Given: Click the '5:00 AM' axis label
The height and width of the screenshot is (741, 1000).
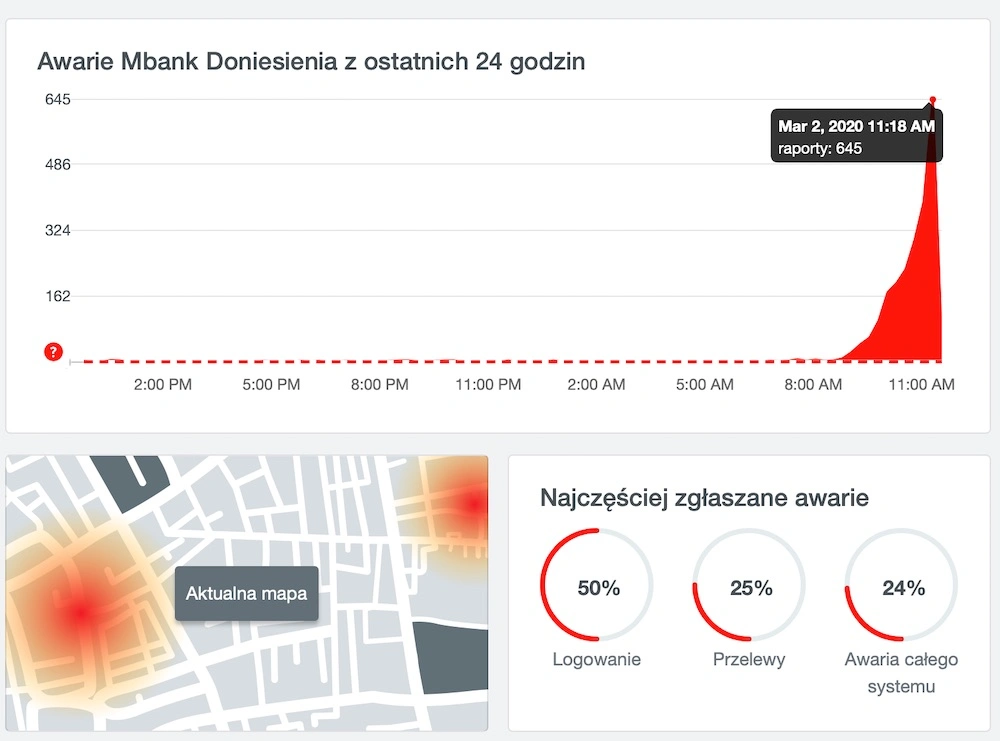Looking at the screenshot, I should pyautogui.click(x=705, y=385).
